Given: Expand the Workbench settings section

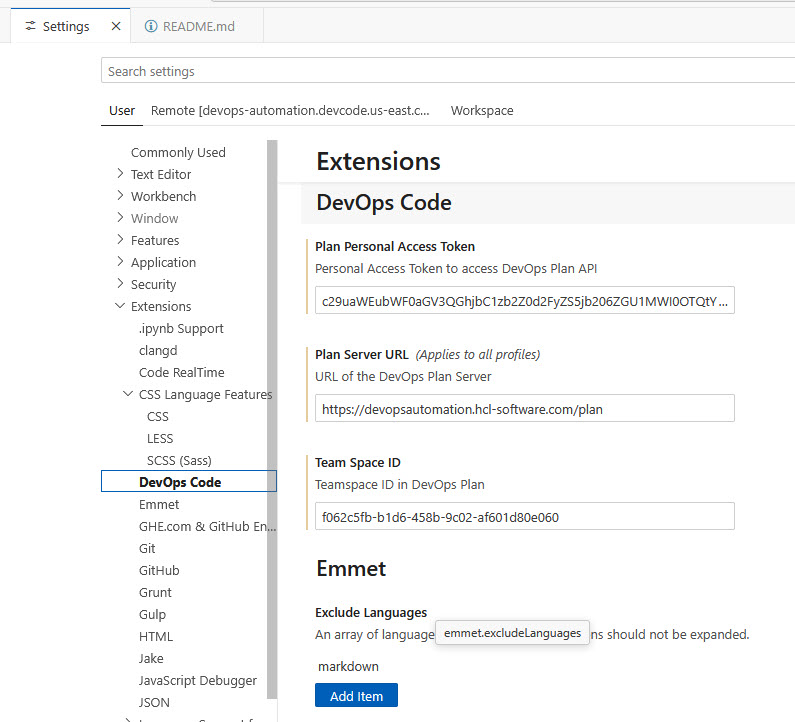Looking at the screenshot, I should click(121, 196).
